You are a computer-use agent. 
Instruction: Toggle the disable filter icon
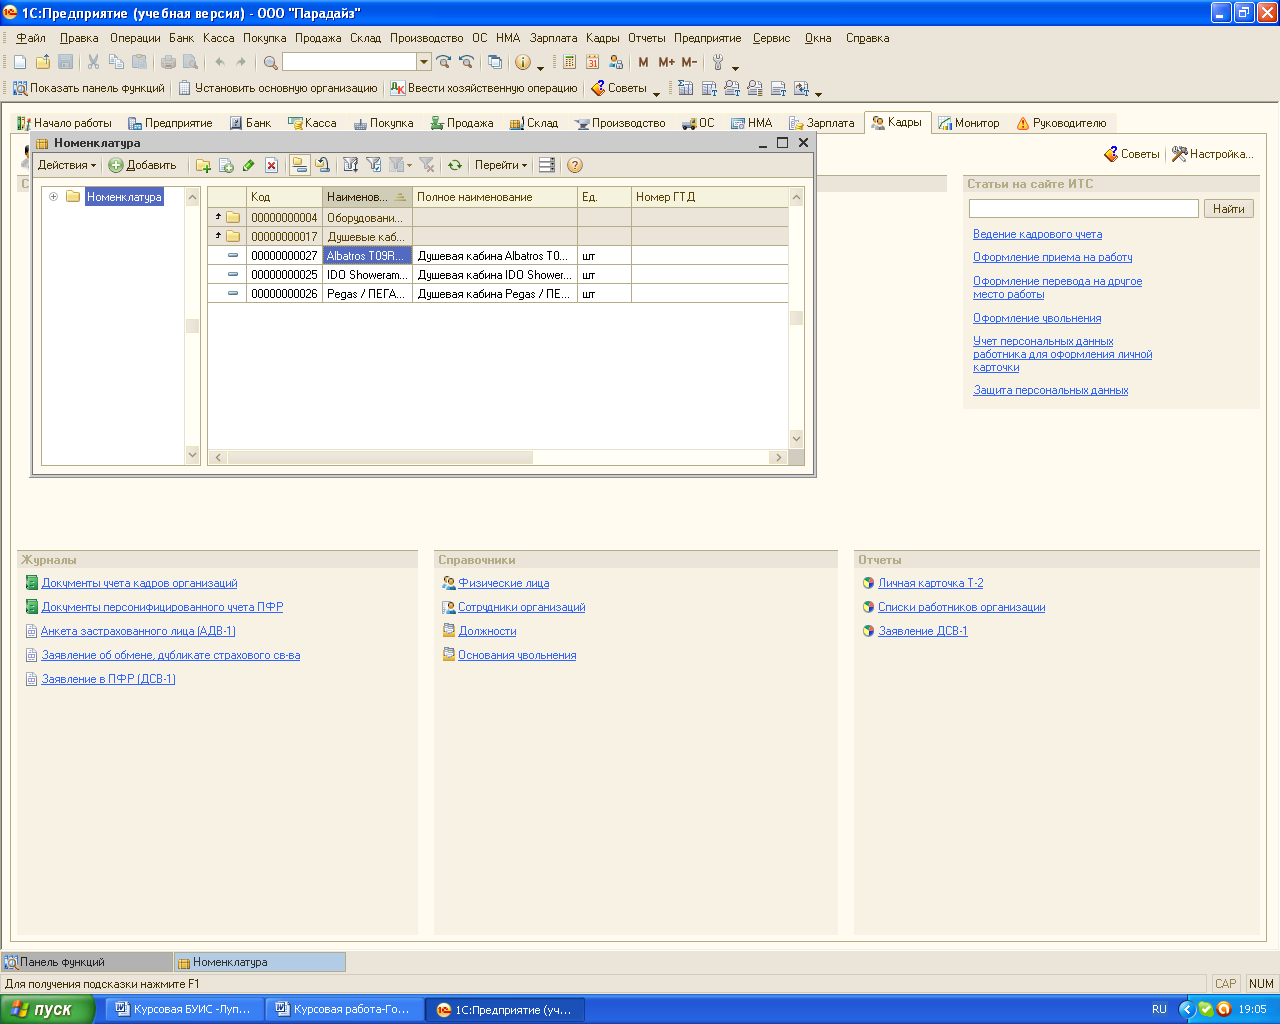point(427,166)
